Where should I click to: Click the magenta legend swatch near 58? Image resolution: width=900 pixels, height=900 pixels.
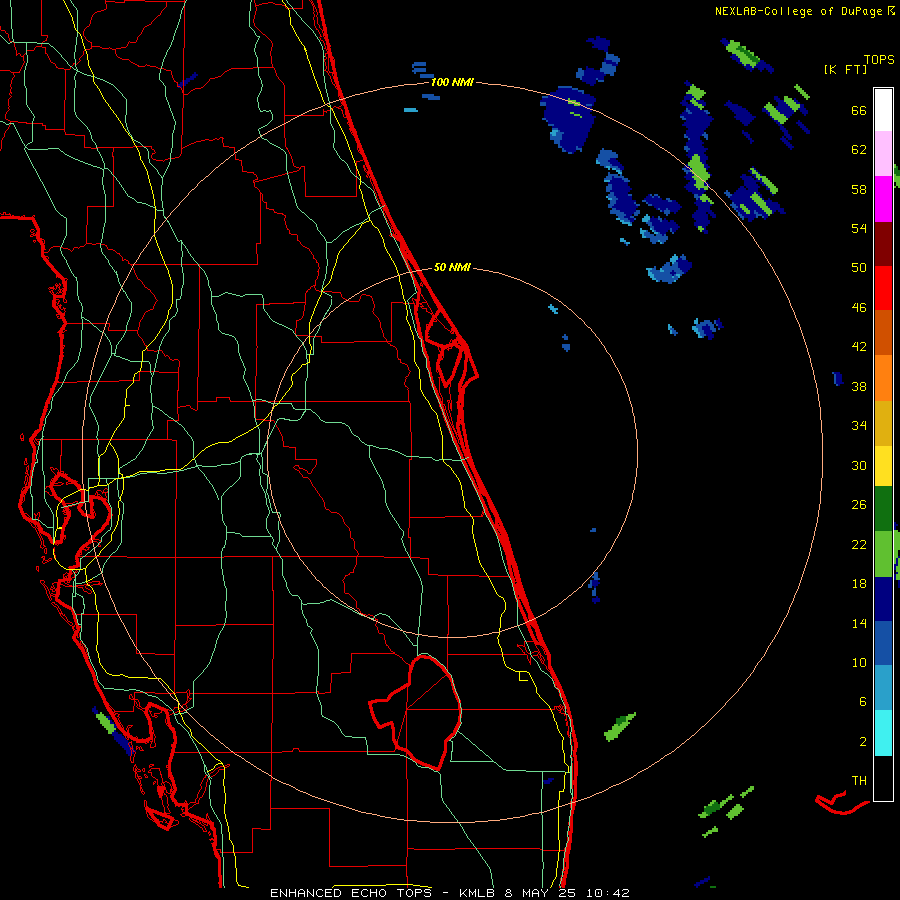click(883, 199)
